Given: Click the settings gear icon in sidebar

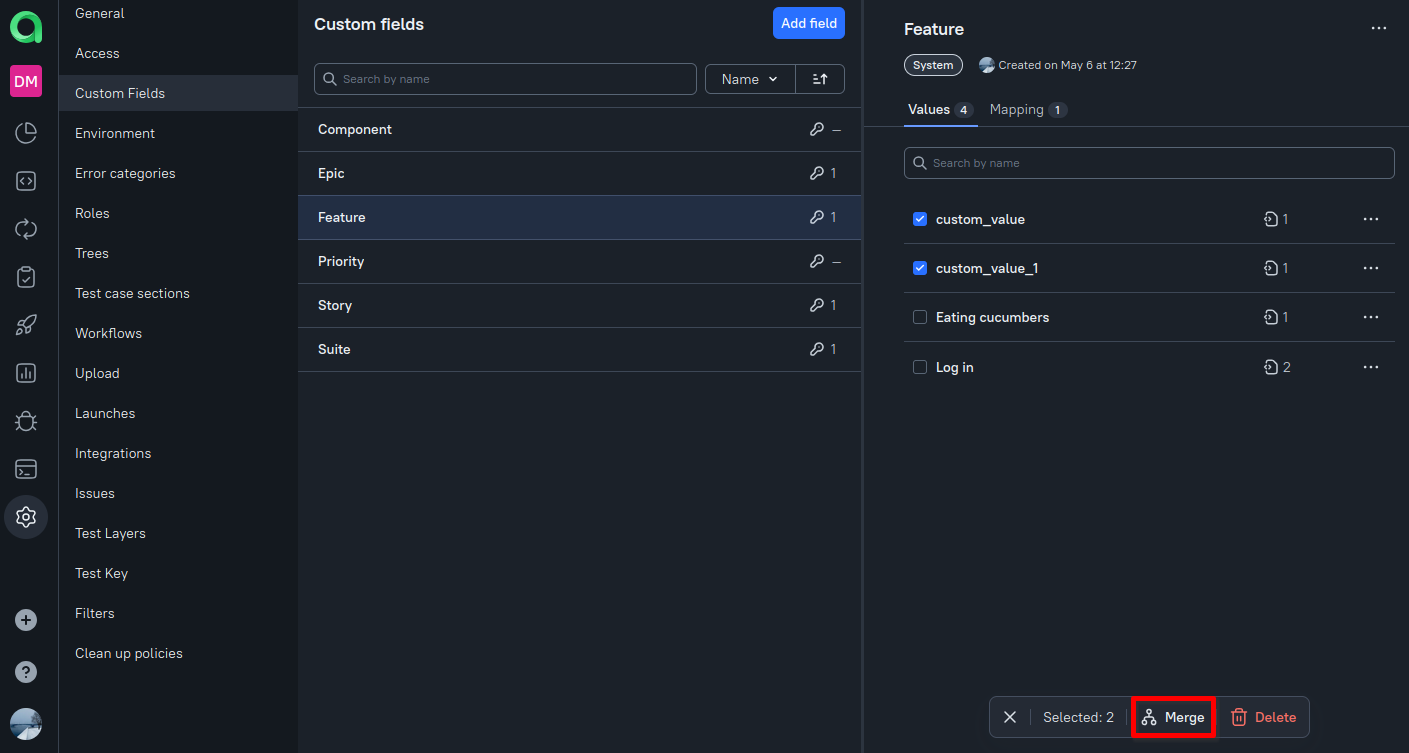Looking at the screenshot, I should pos(26,517).
